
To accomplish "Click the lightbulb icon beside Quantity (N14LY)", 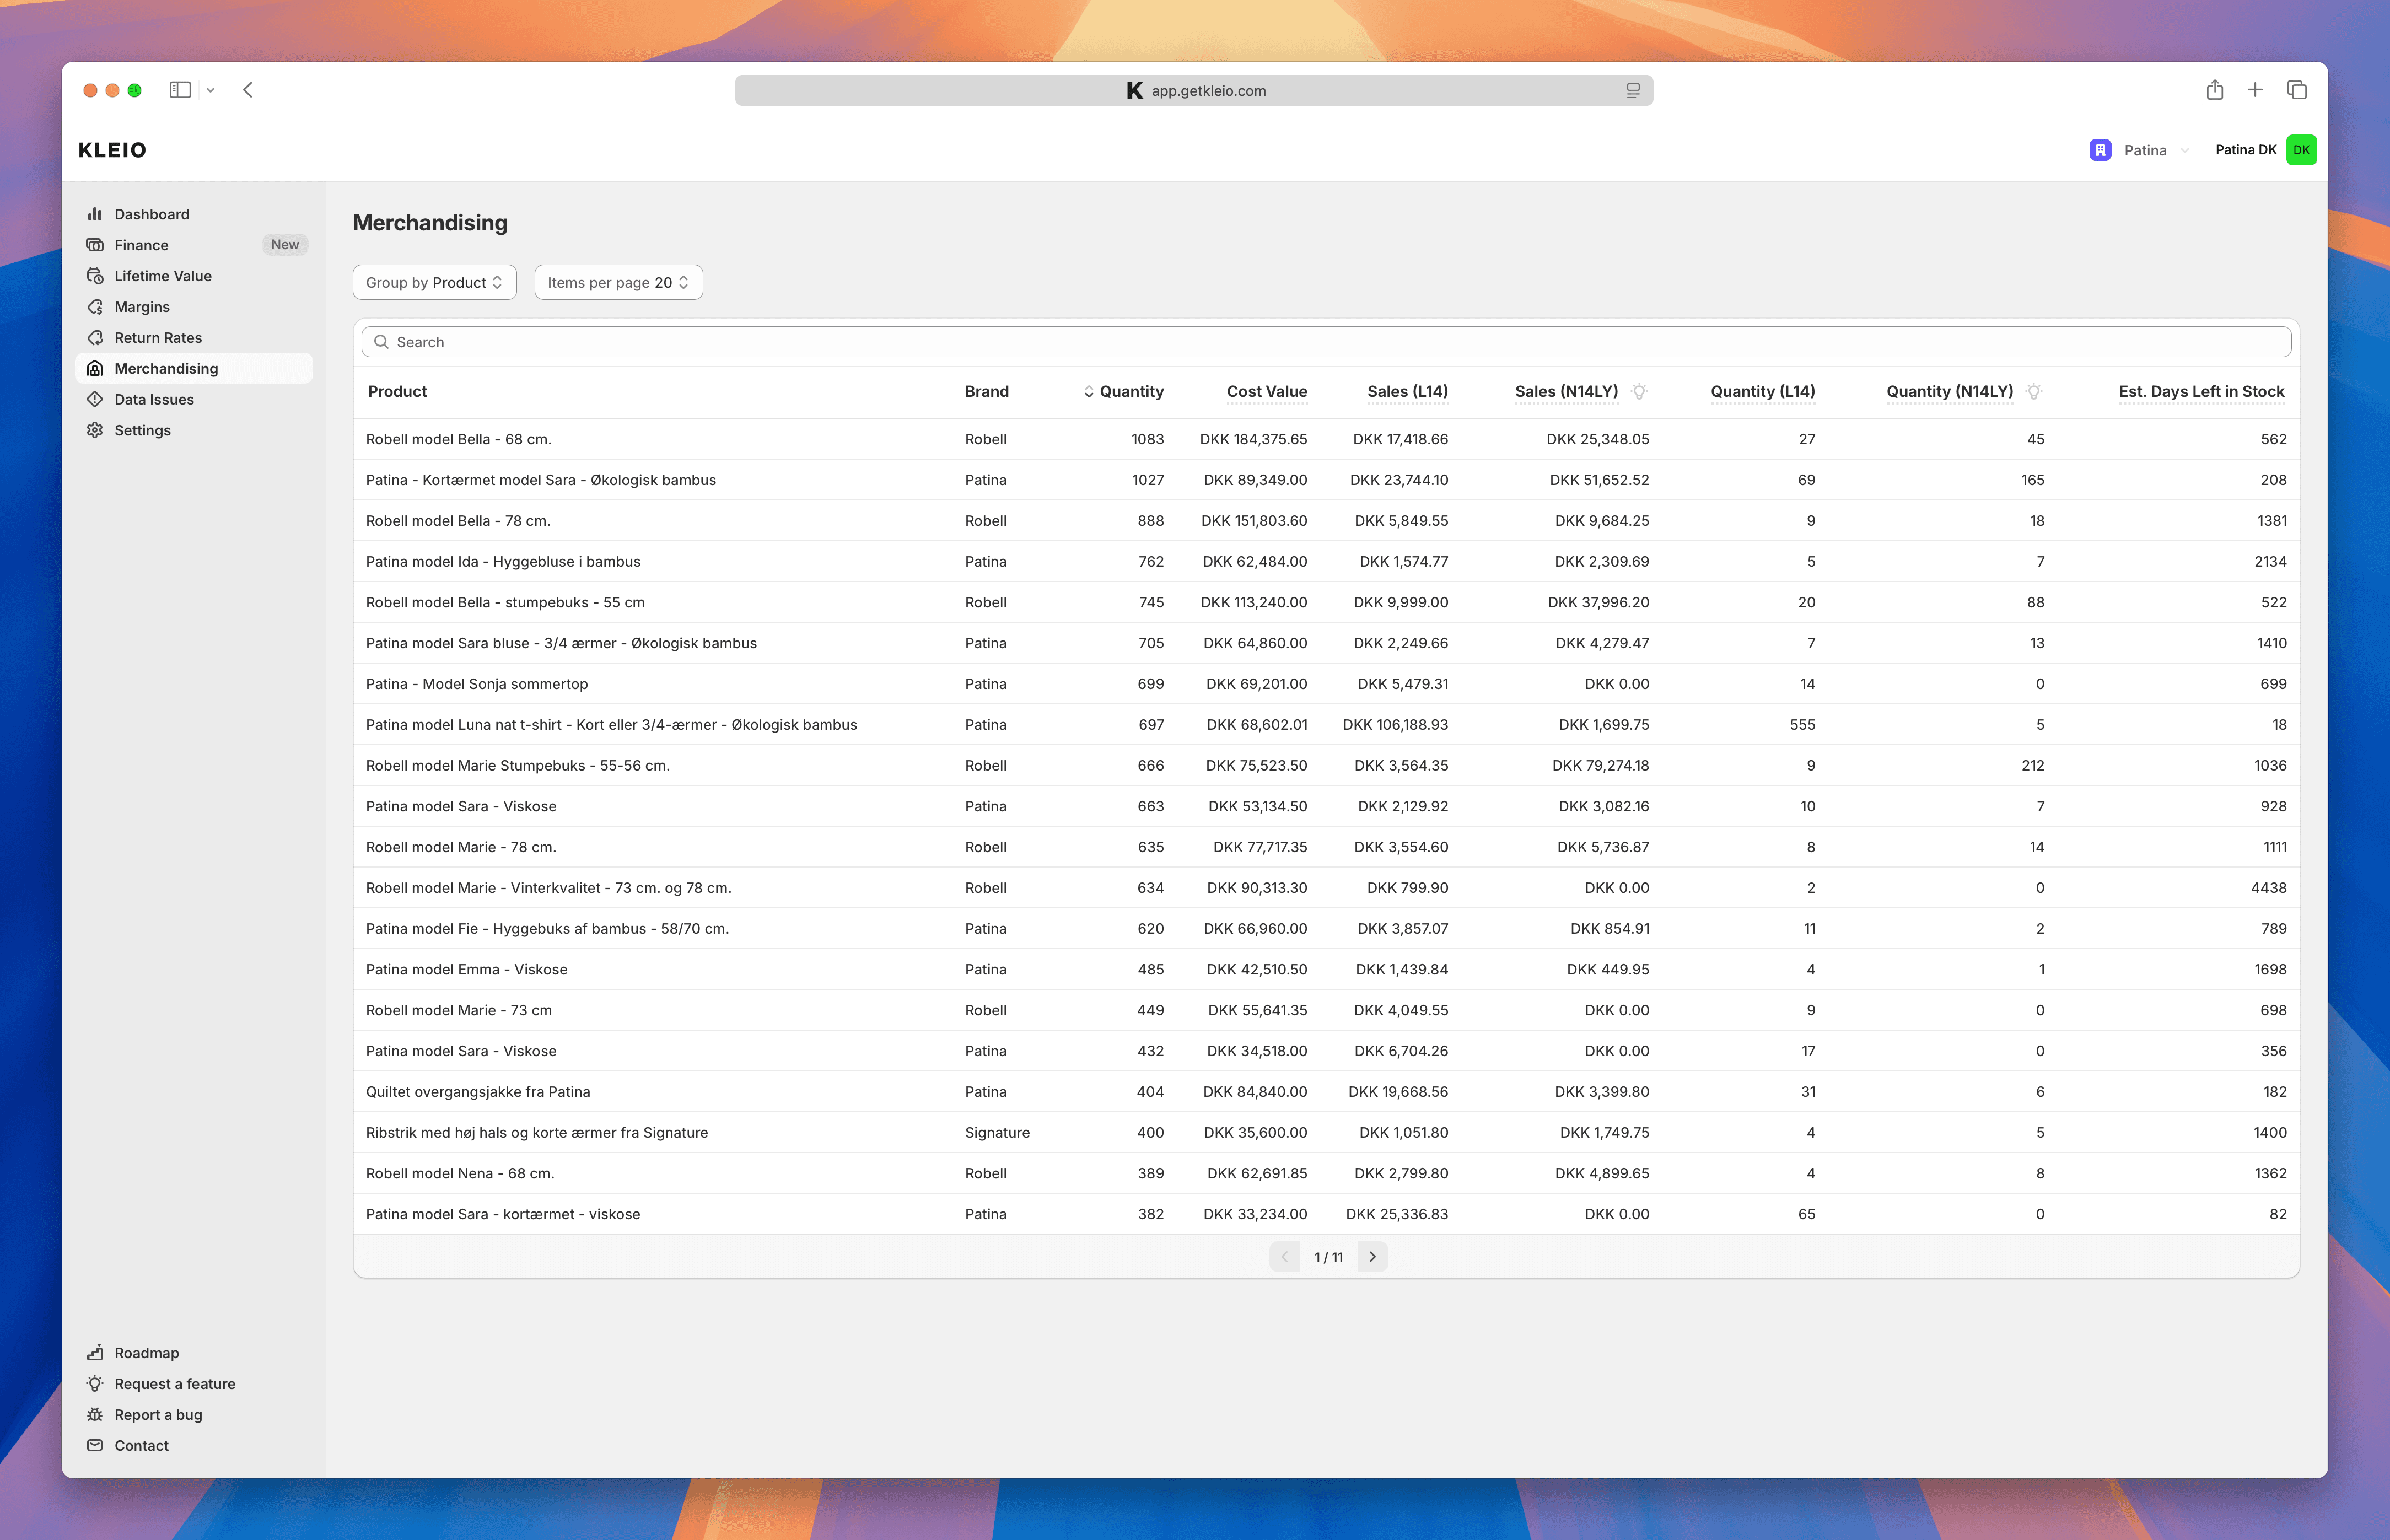I will [2033, 391].
